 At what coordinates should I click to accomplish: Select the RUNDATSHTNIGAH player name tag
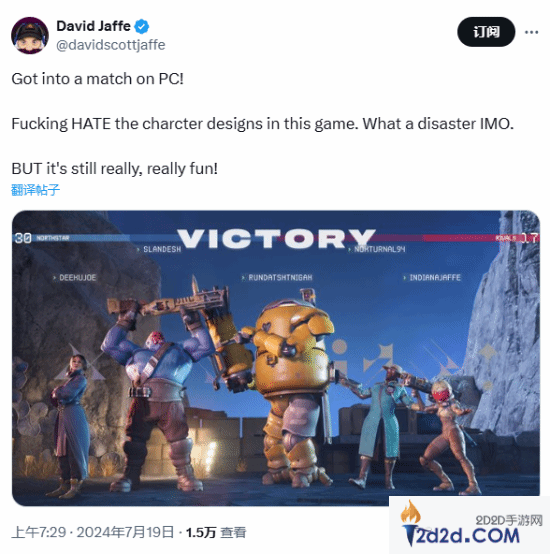click(277, 278)
